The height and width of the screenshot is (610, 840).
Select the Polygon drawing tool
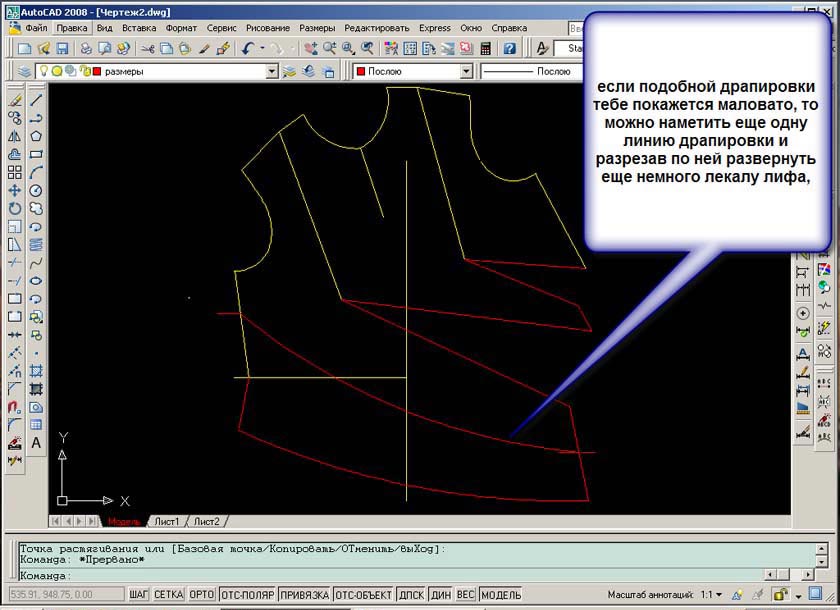point(36,136)
